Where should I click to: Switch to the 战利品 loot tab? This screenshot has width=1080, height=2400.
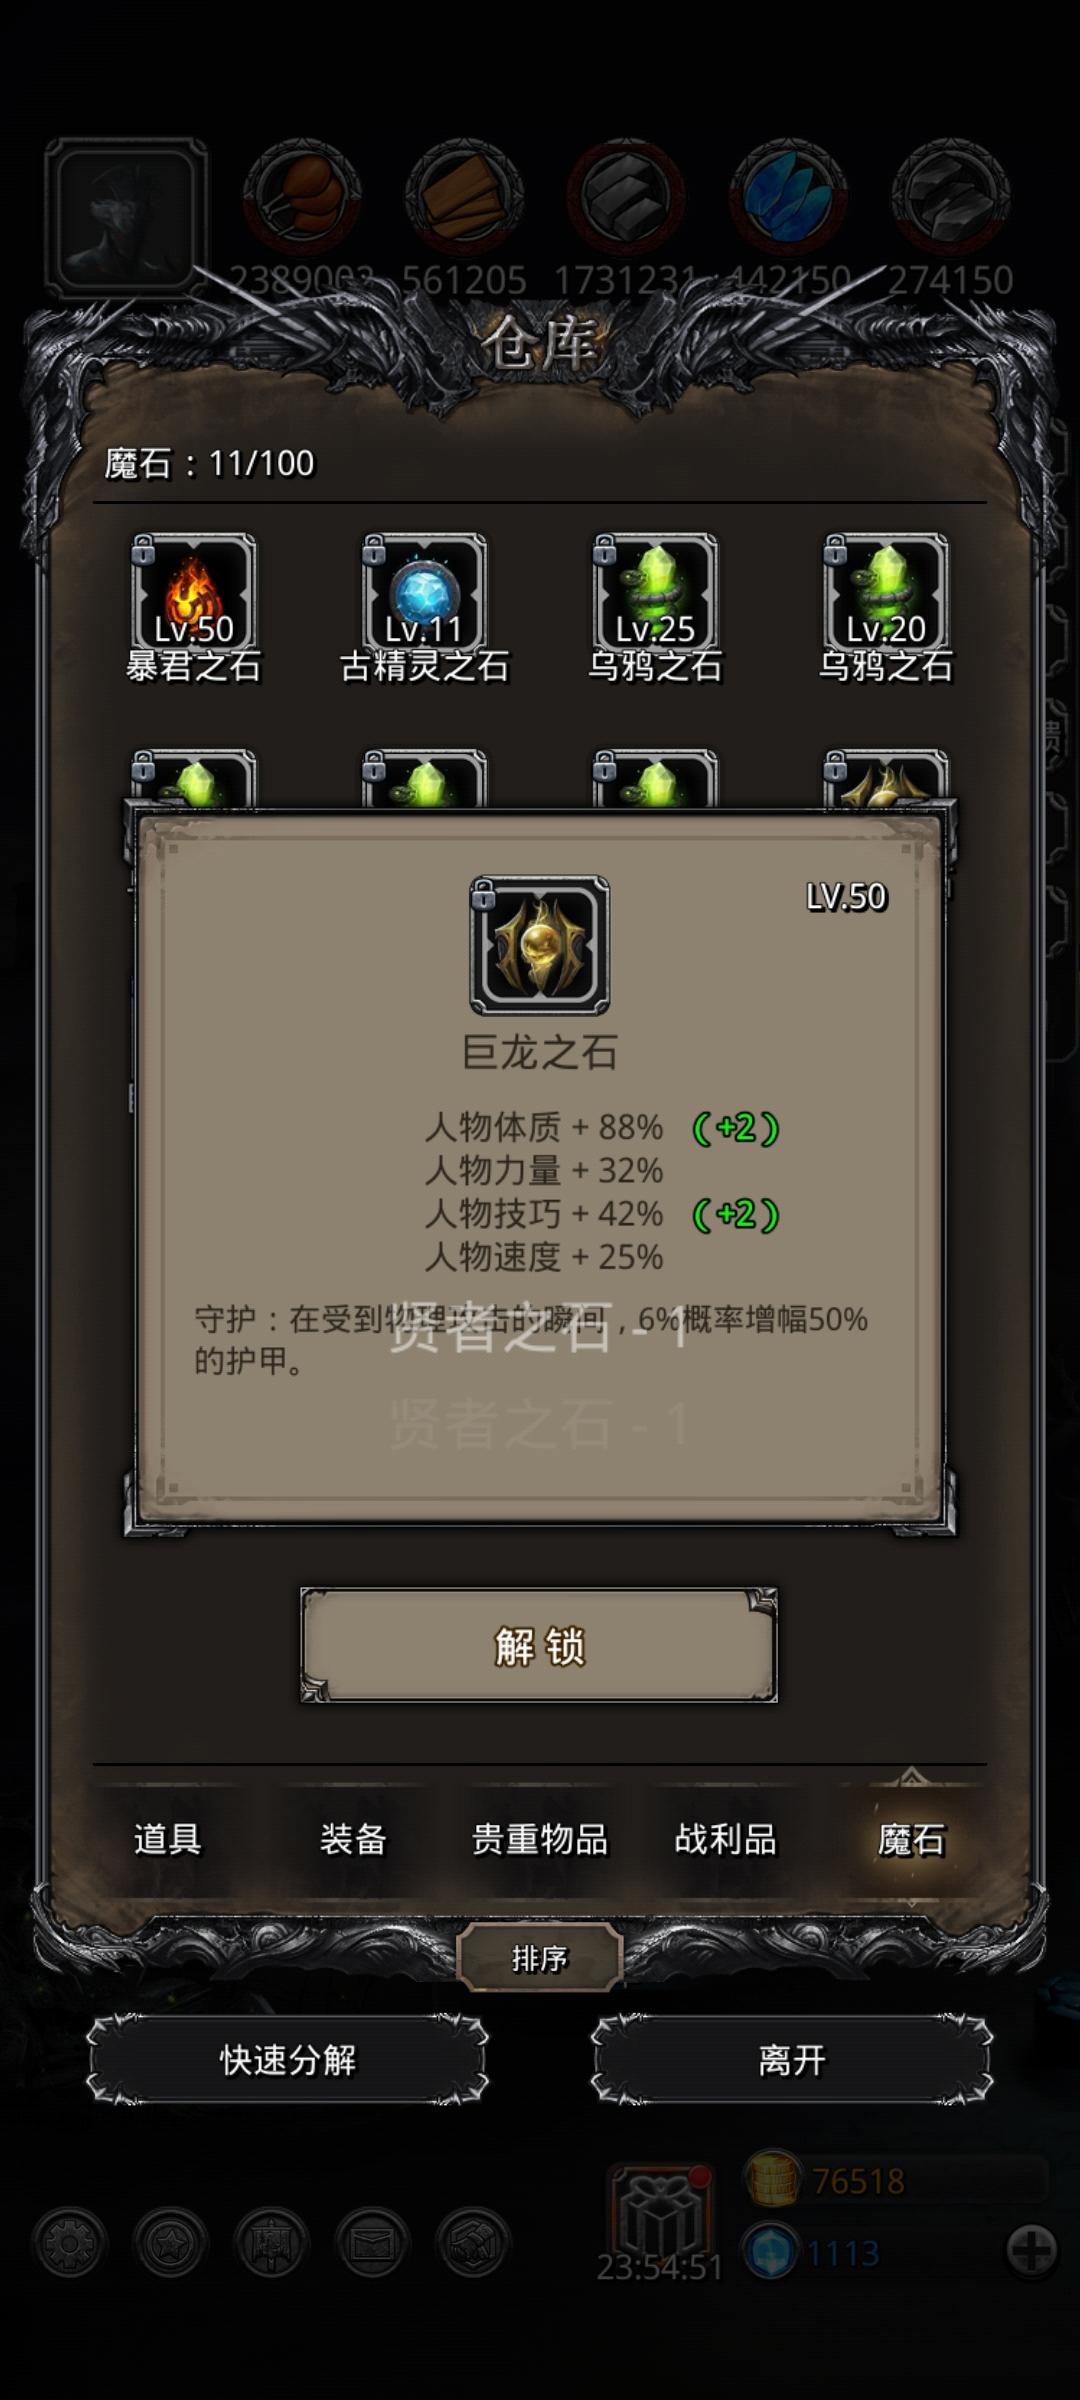pyautogui.click(x=725, y=1838)
